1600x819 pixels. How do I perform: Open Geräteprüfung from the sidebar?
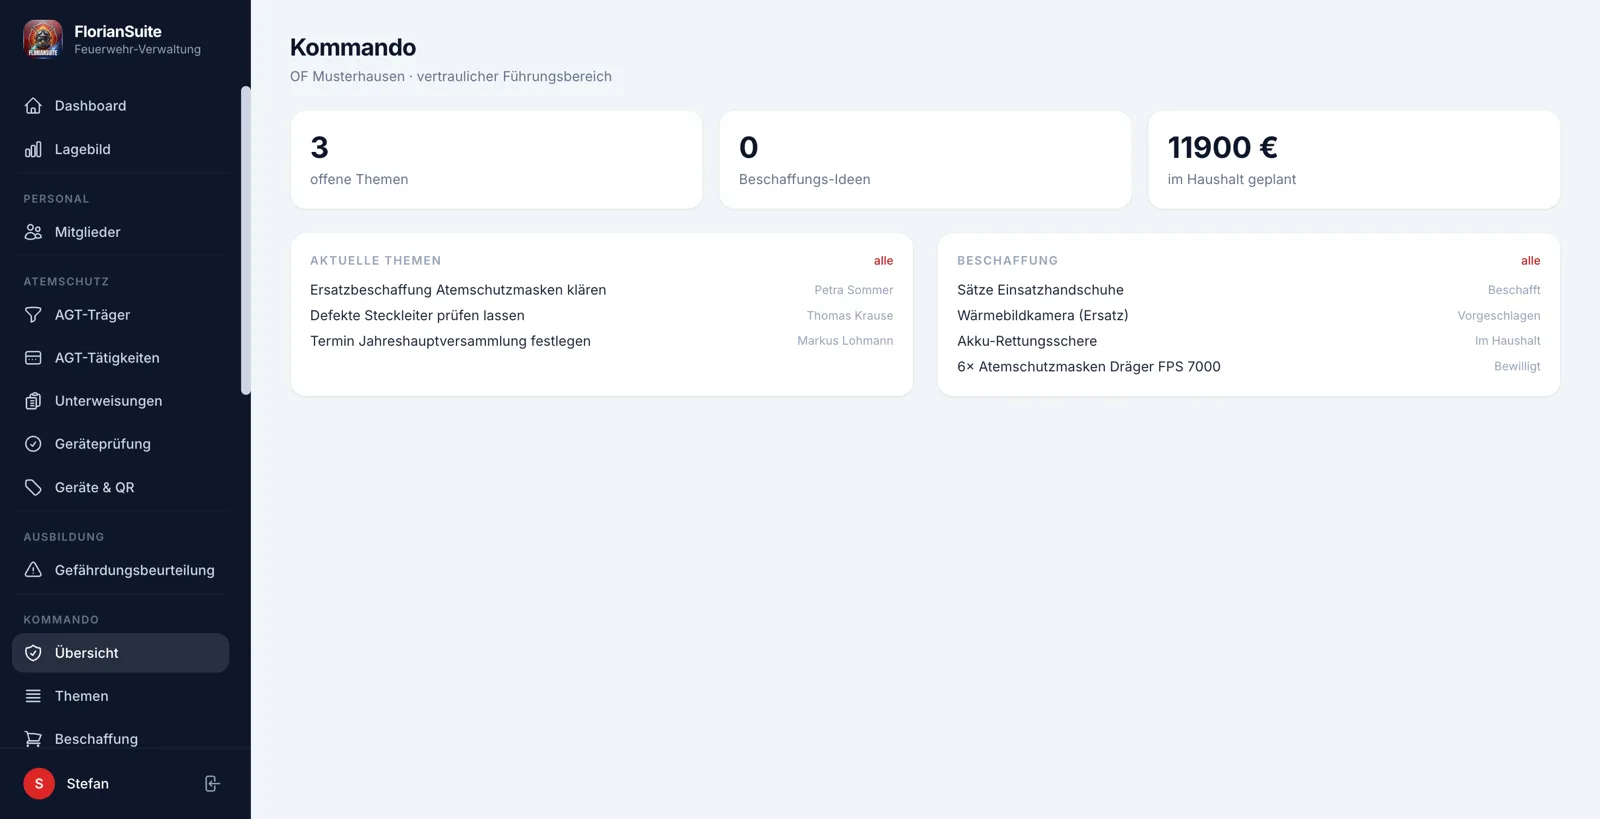pyautogui.click(x=120, y=444)
